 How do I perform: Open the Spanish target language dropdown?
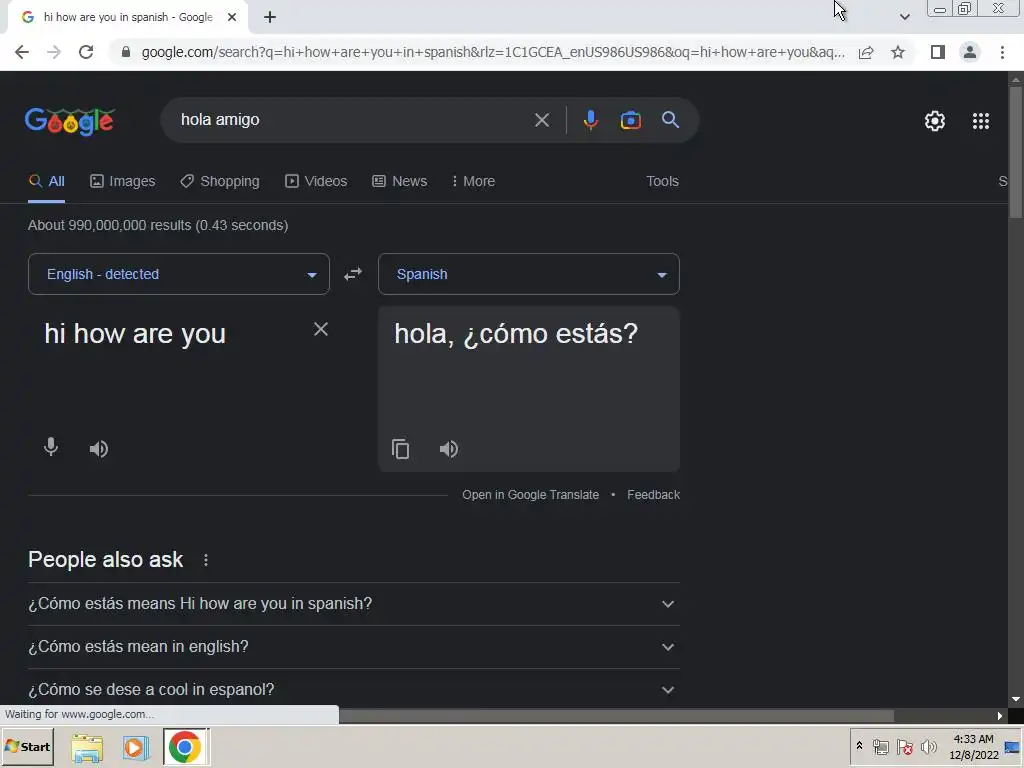(x=529, y=274)
